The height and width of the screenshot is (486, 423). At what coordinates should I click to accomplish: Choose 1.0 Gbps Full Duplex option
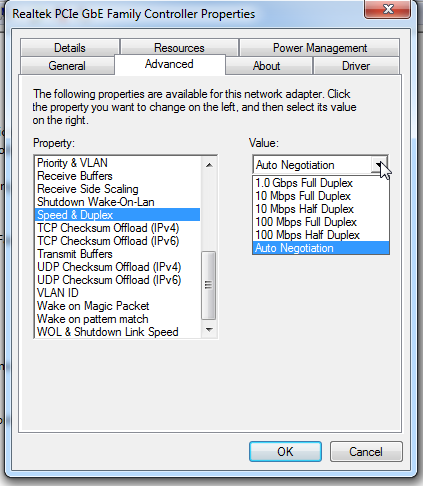click(321, 183)
